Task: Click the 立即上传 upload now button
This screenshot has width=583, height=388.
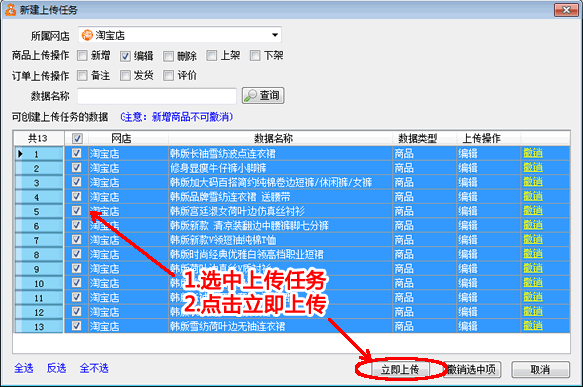Action: pyautogui.click(x=400, y=370)
